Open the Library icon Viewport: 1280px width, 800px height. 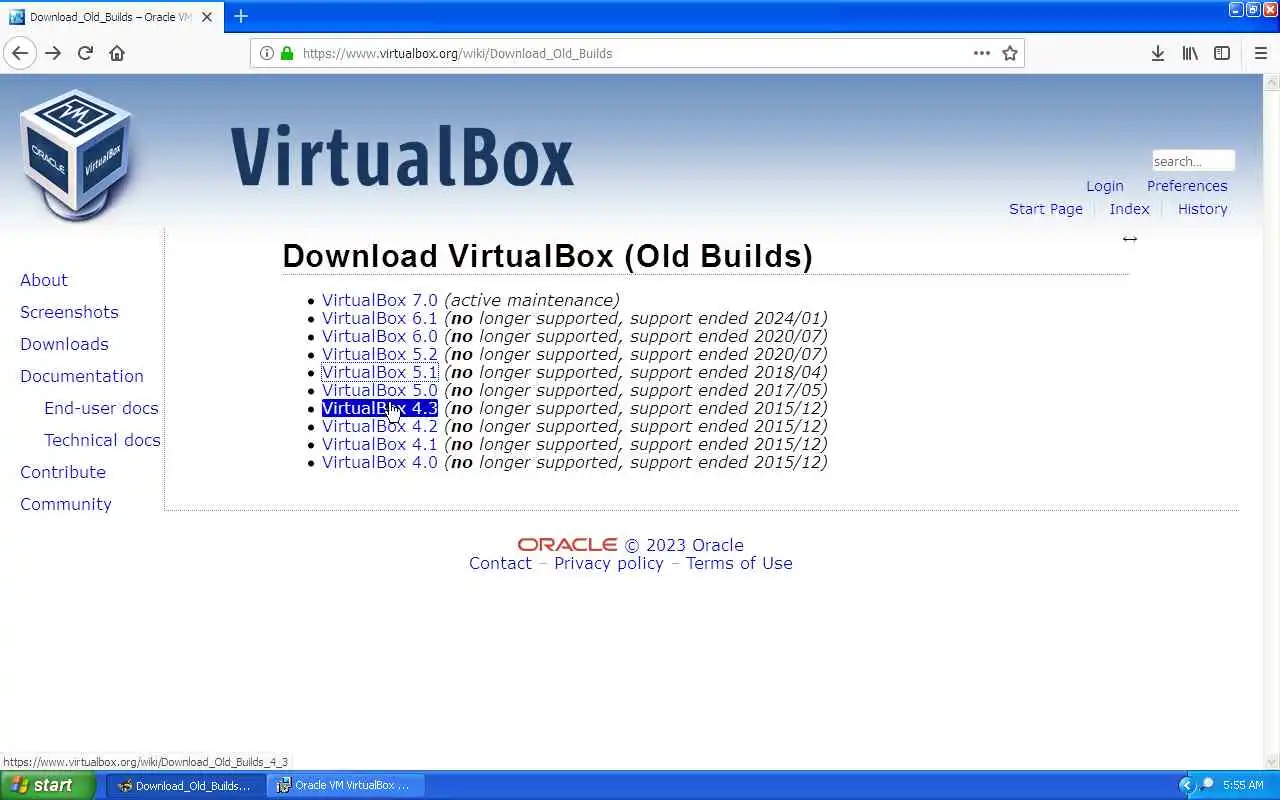[x=1190, y=53]
